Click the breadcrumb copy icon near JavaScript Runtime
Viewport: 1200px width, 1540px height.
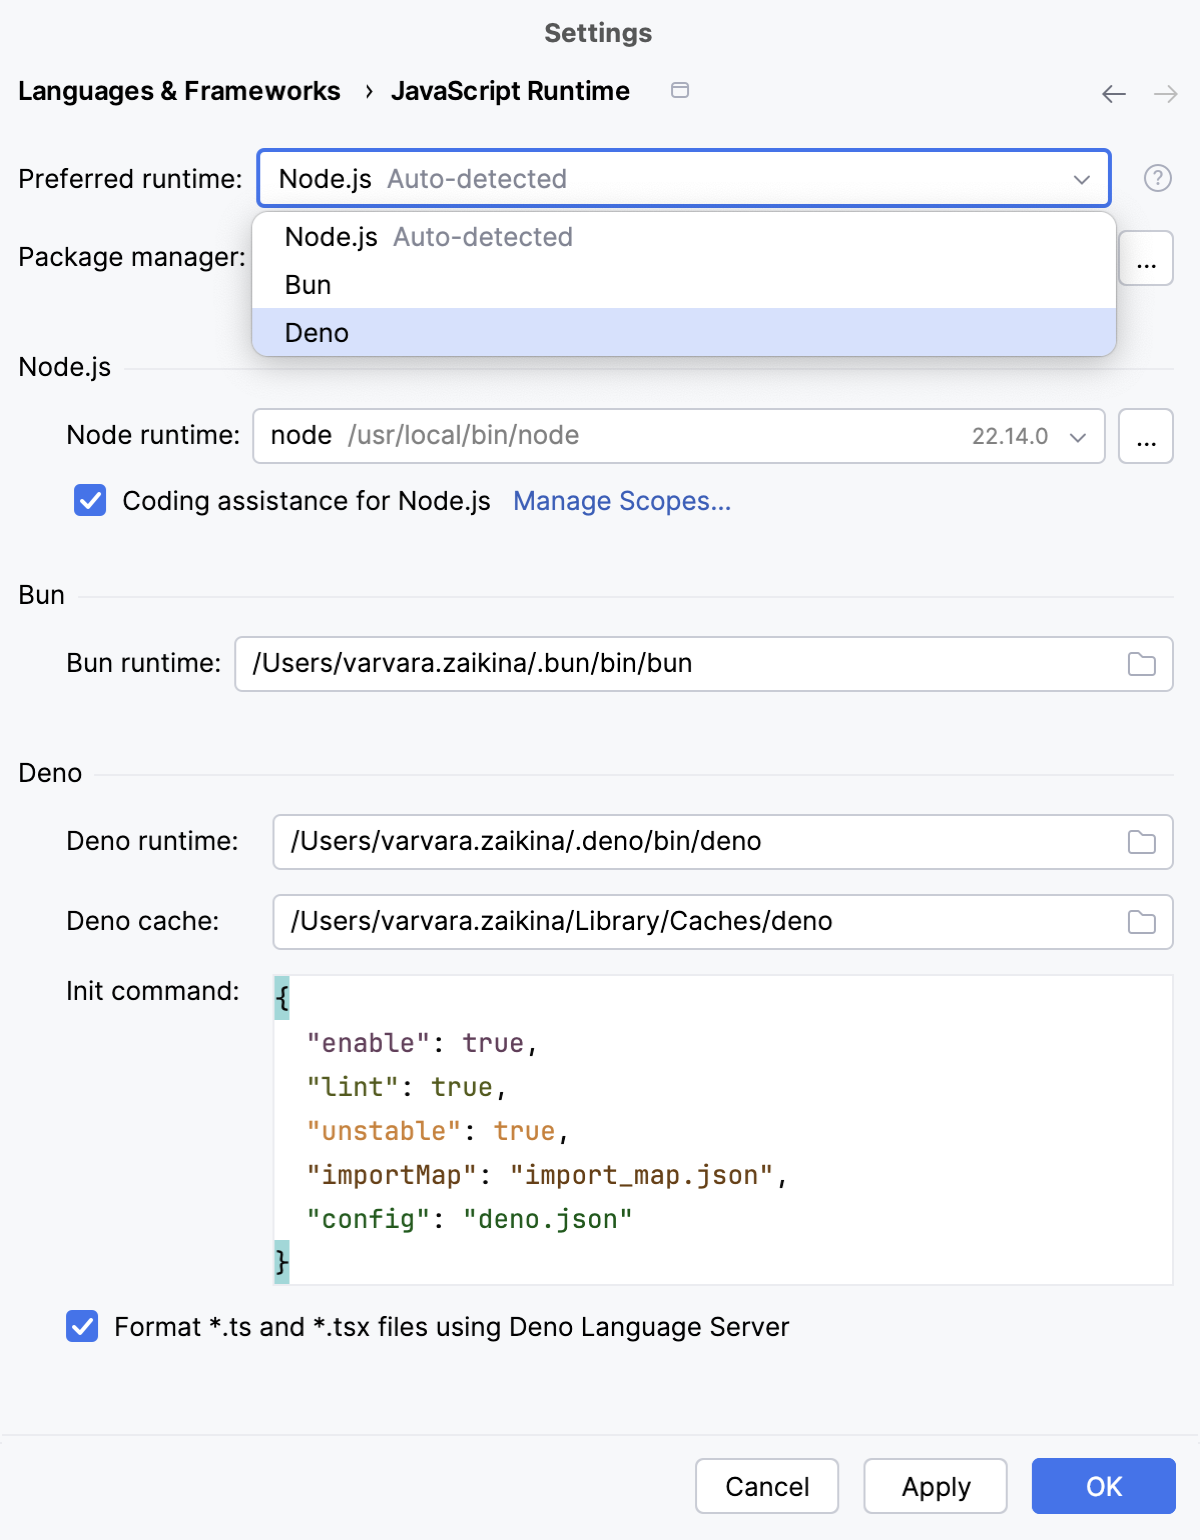point(681,90)
